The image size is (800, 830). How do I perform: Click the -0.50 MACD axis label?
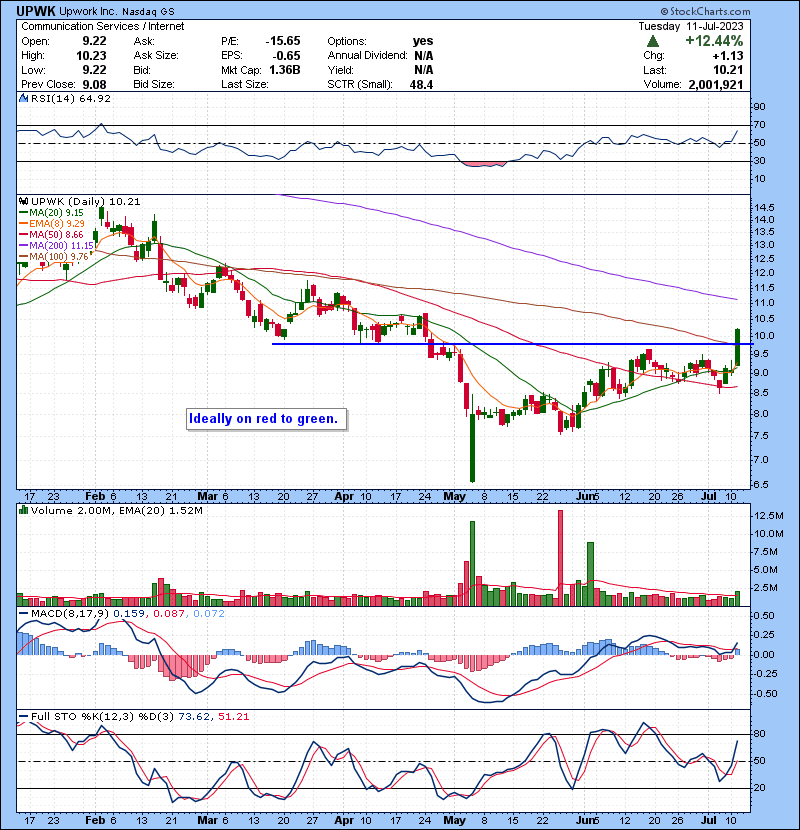763,693
